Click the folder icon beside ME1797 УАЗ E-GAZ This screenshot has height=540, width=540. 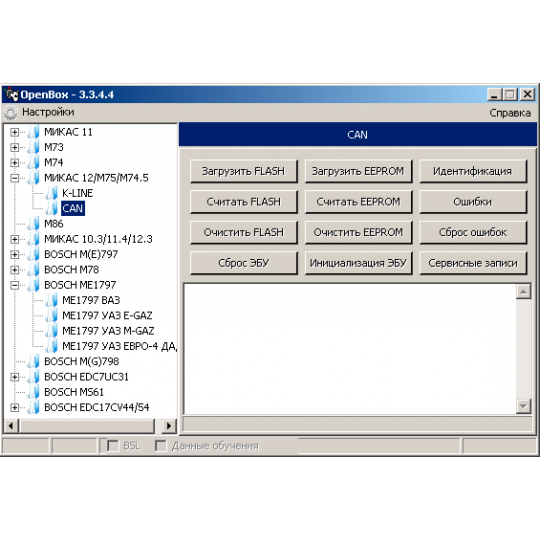pyautogui.click(x=52, y=315)
